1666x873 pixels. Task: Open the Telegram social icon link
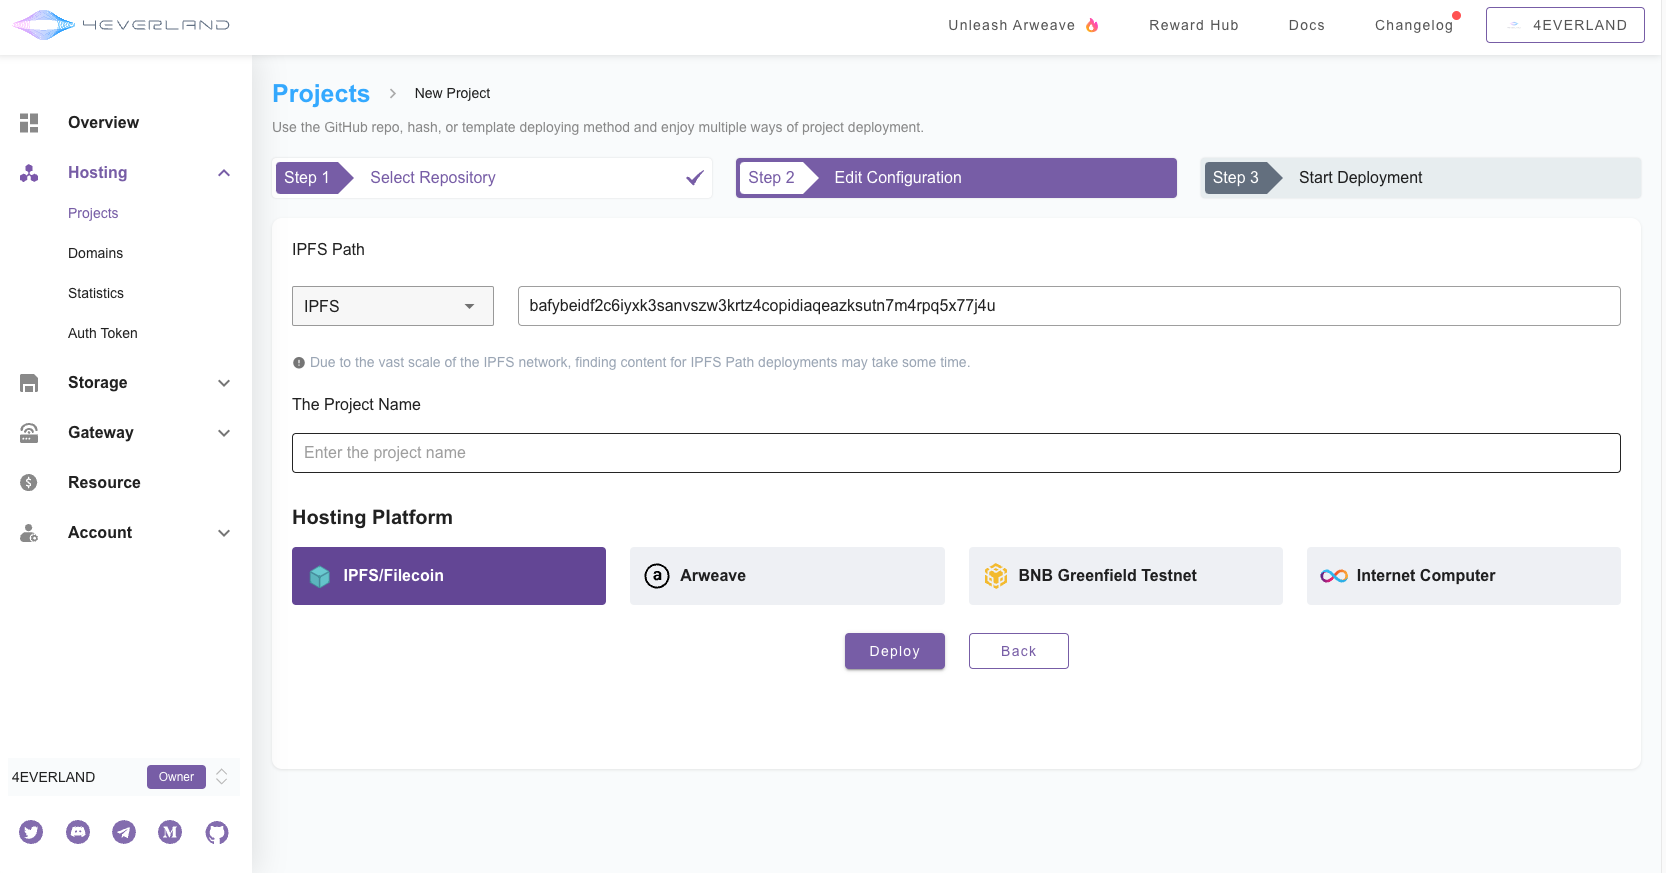point(124,832)
